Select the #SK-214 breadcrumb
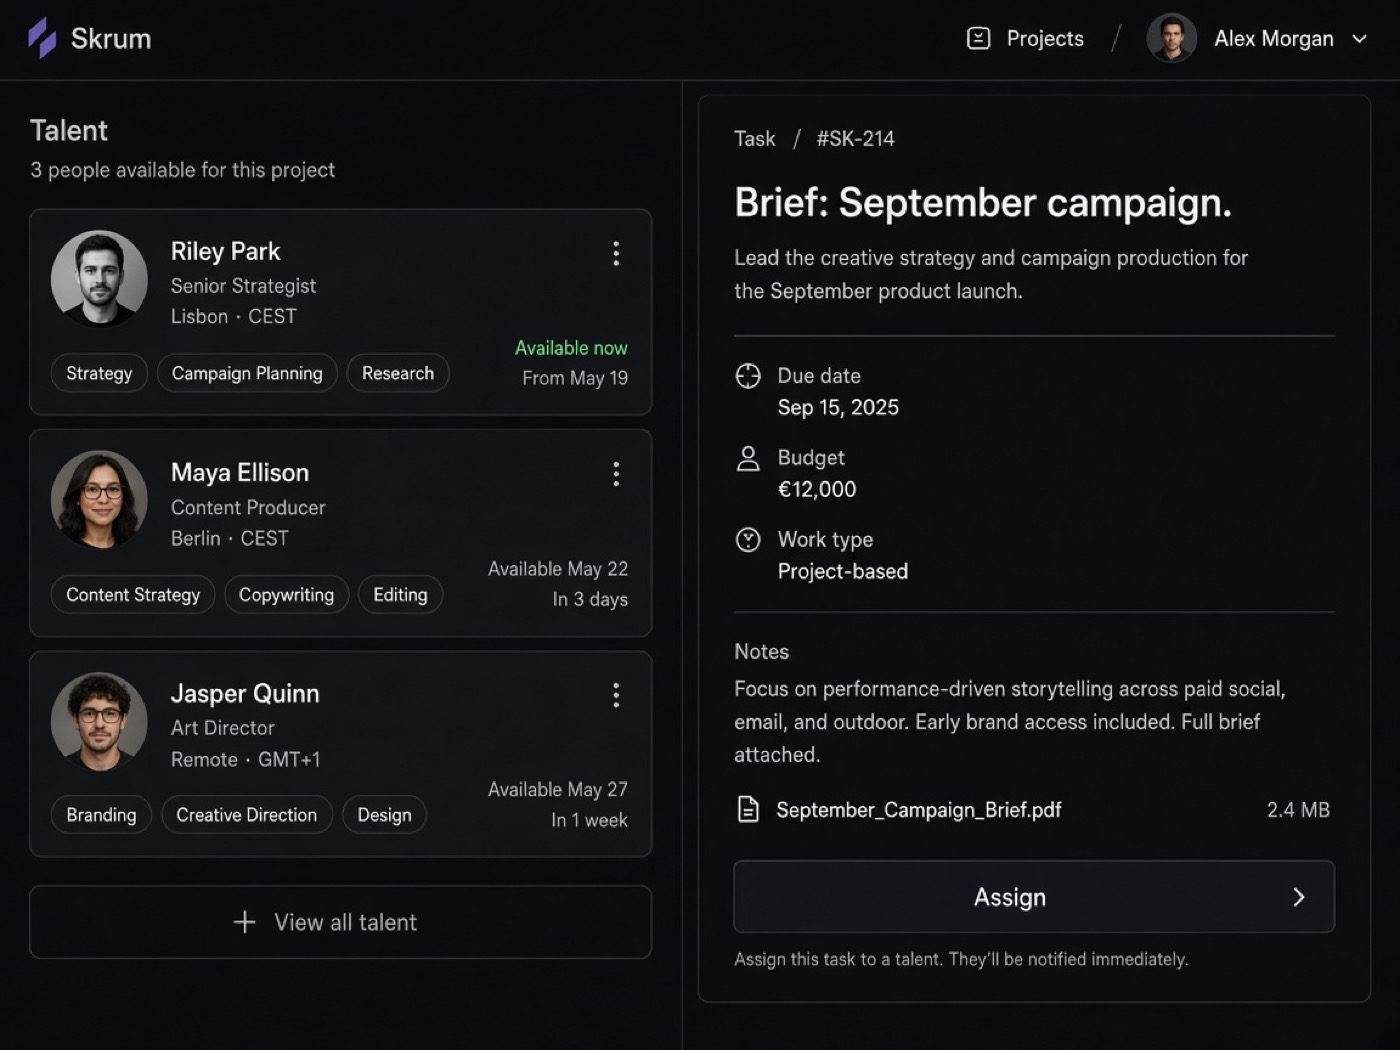Screen dimensions: 1400x1050 tap(855, 139)
